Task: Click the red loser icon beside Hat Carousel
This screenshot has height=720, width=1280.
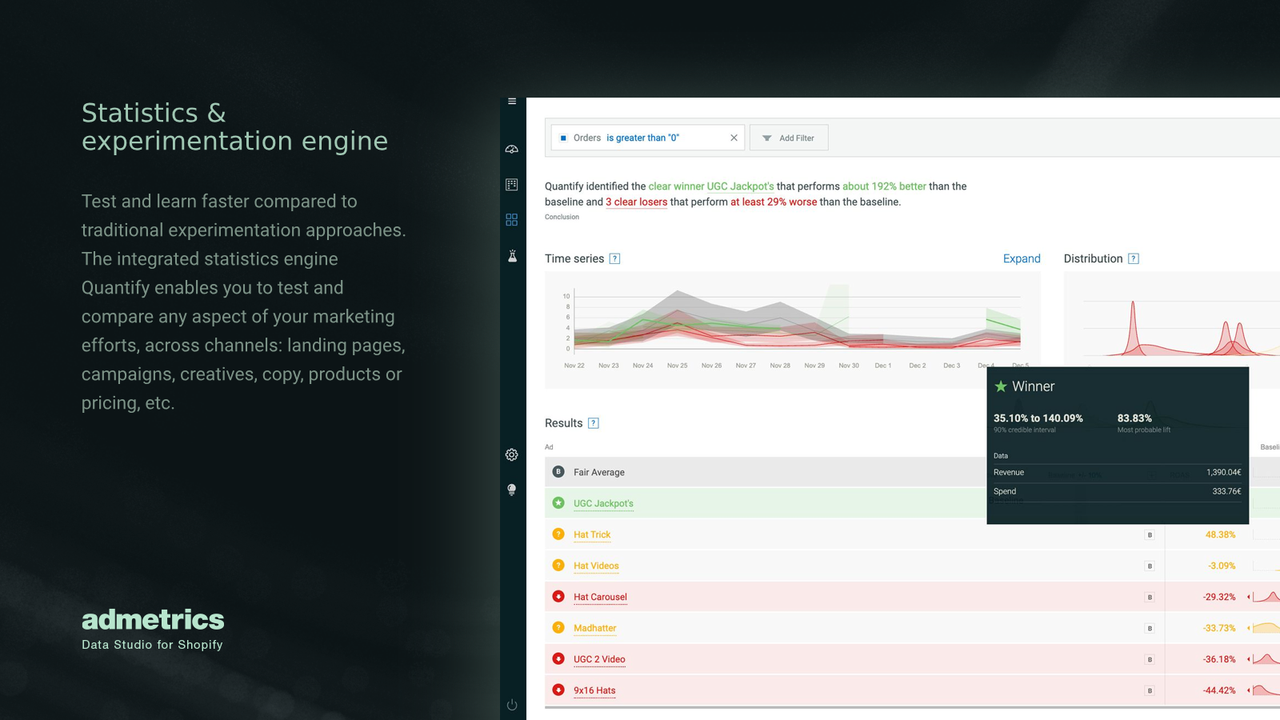Action: click(558, 596)
